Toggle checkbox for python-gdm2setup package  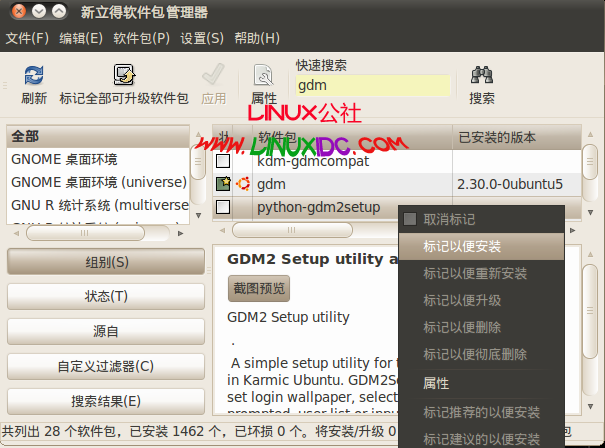[223, 207]
